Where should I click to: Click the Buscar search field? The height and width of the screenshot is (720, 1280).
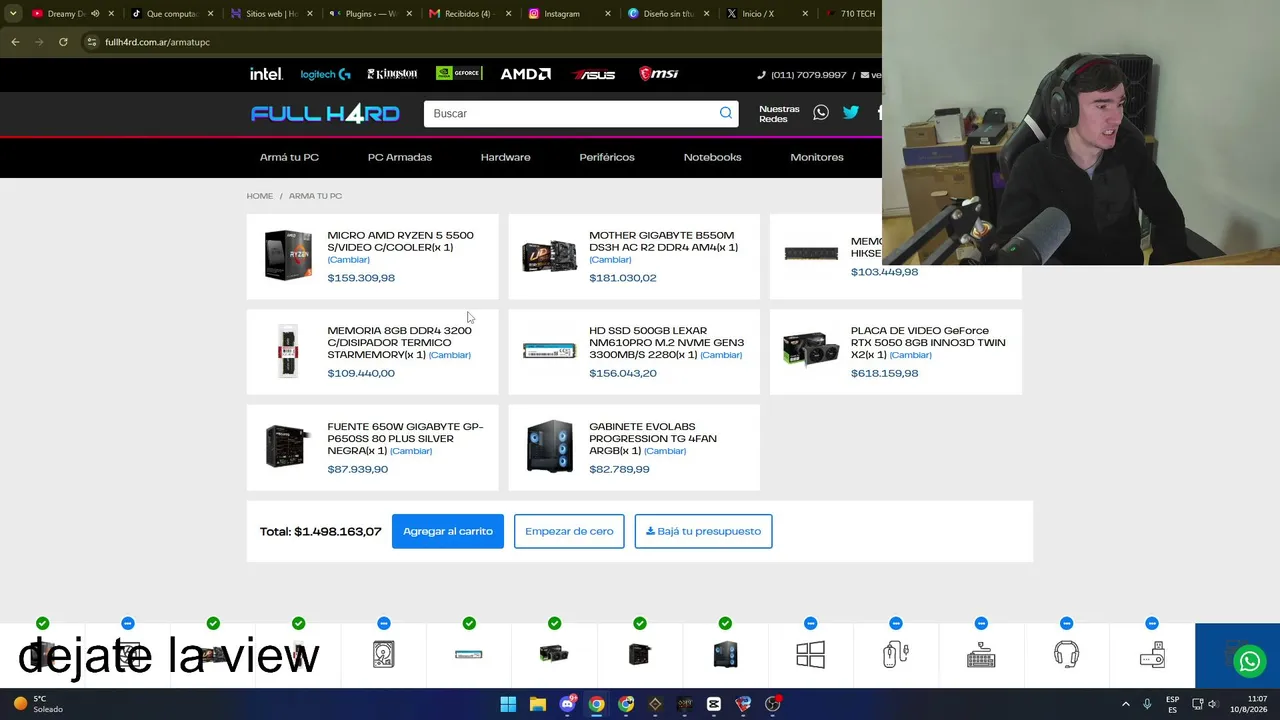pyautogui.click(x=570, y=113)
